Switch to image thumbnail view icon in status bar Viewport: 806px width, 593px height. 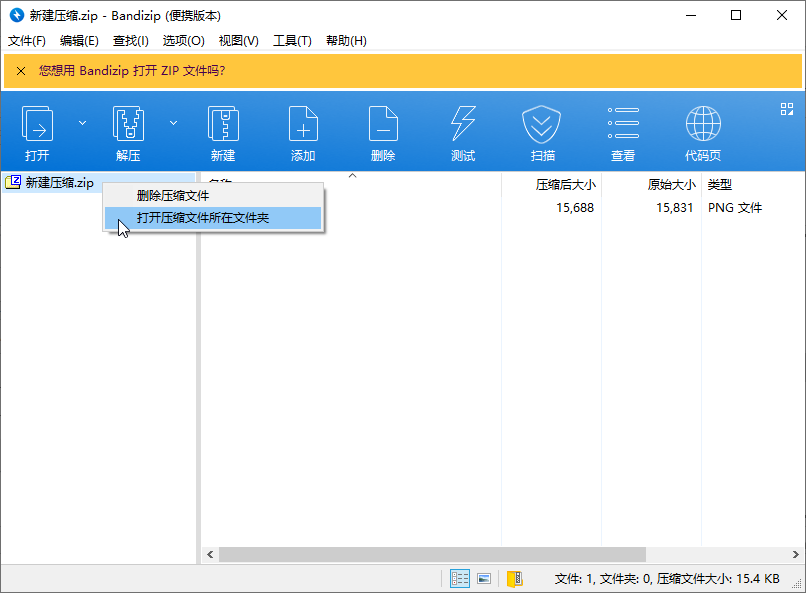[x=484, y=579]
